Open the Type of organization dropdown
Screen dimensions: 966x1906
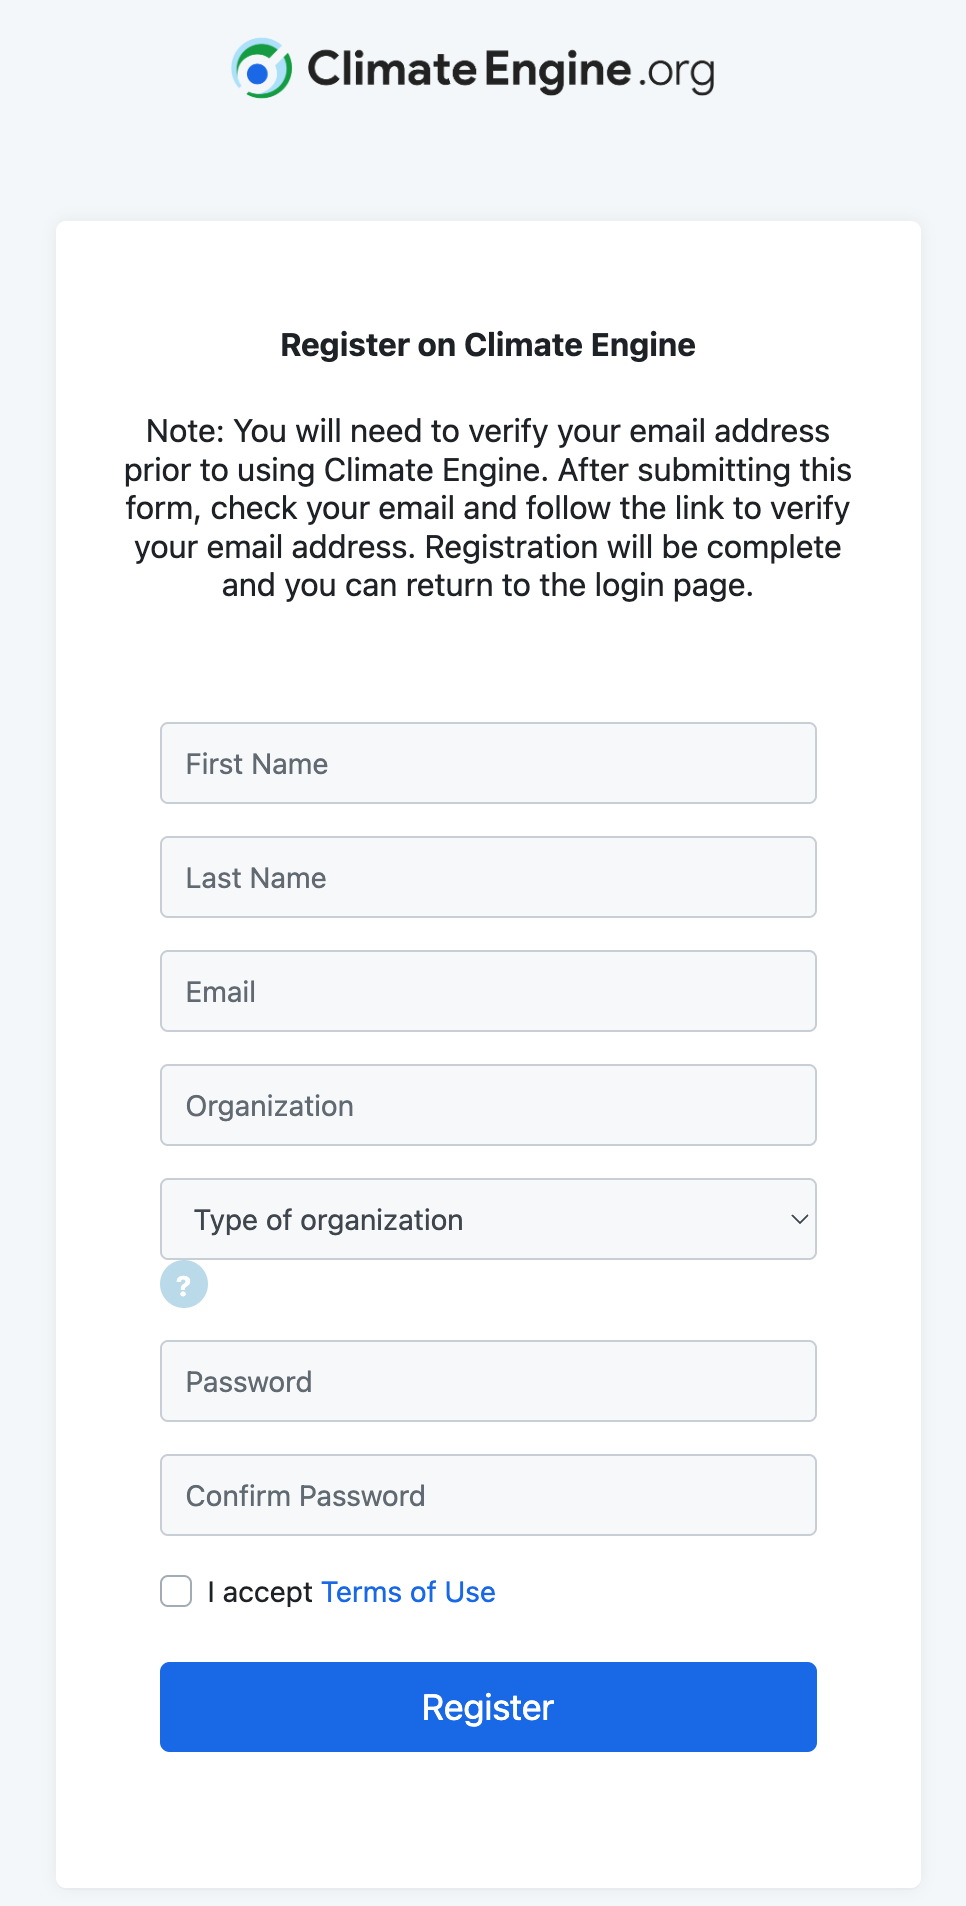pyautogui.click(x=488, y=1219)
